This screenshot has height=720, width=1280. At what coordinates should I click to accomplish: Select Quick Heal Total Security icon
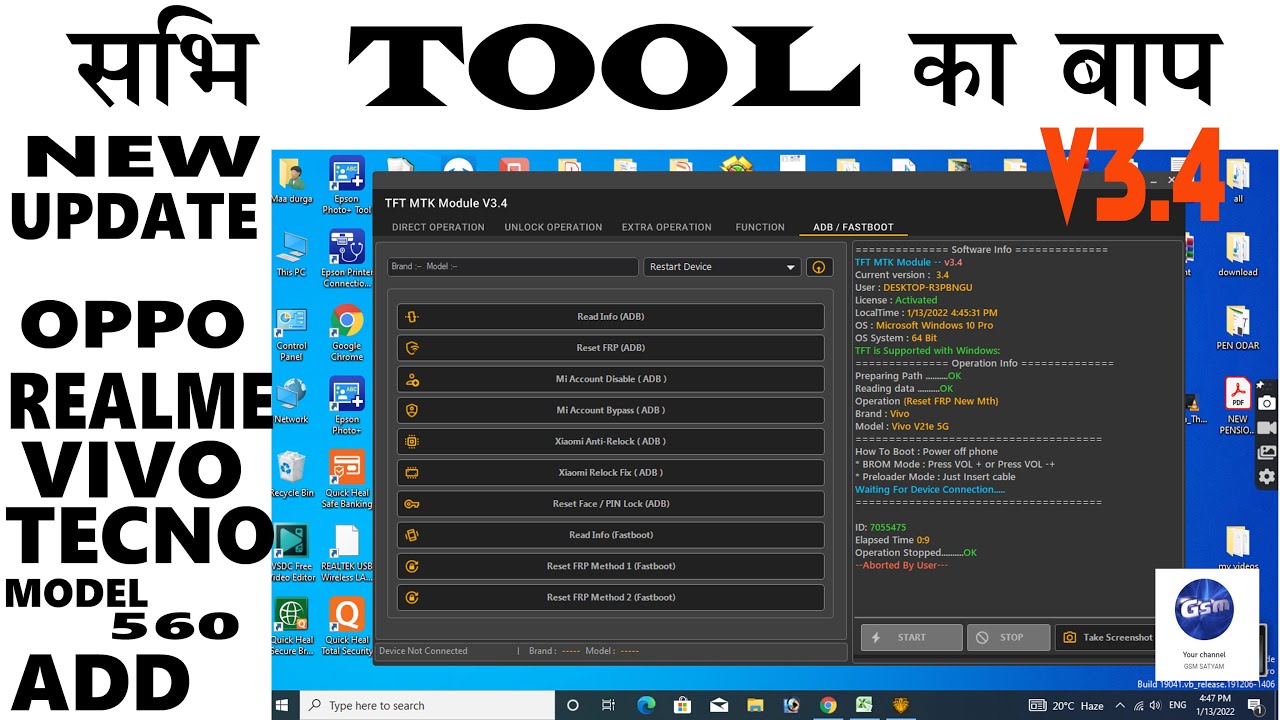(x=347, y=628)
